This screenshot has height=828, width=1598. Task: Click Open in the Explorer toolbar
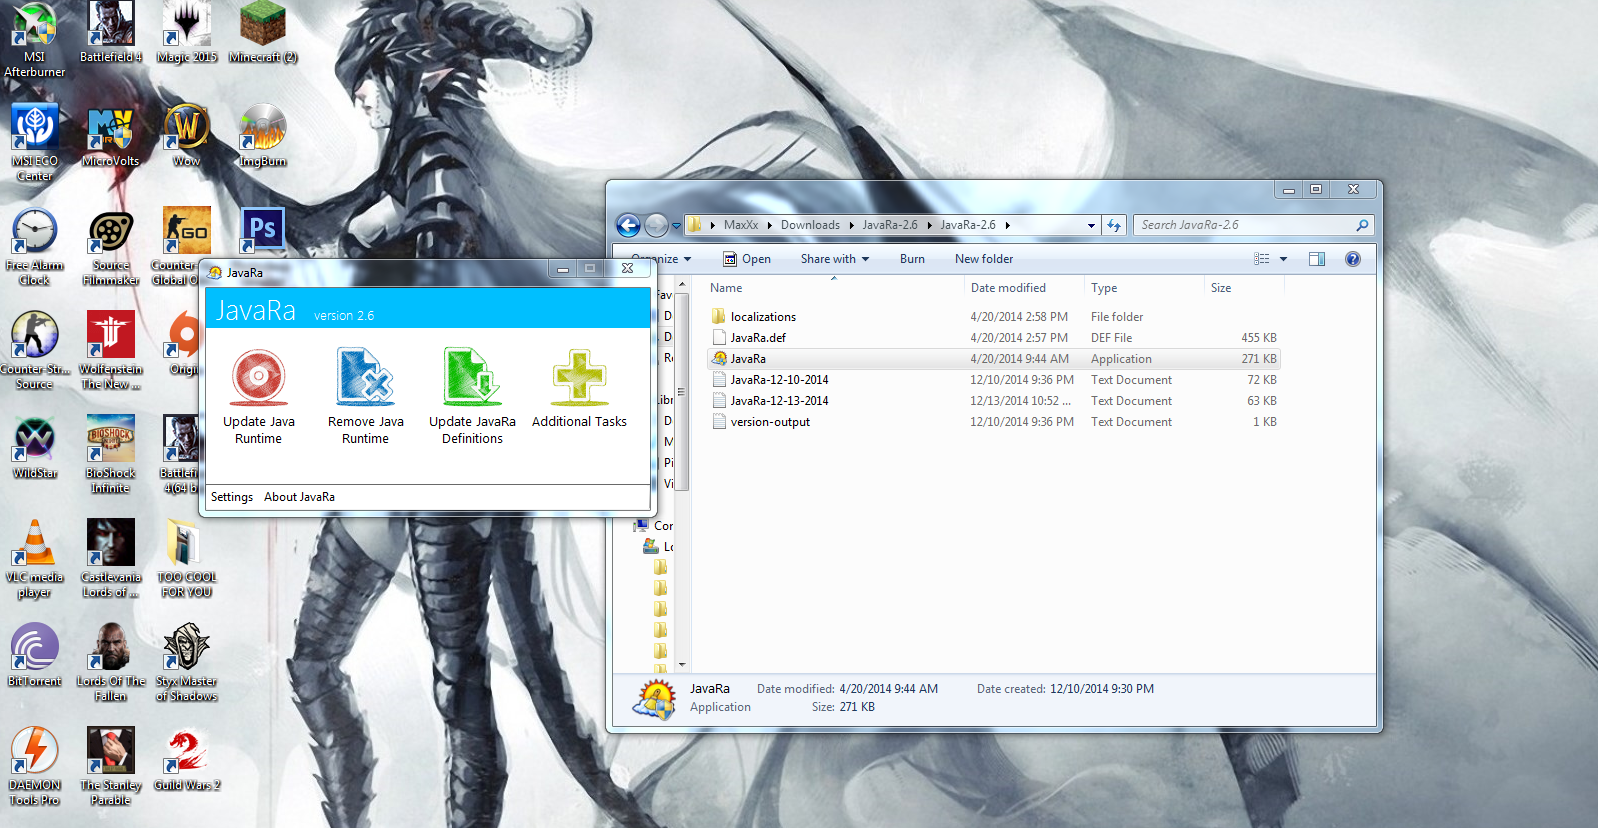(747, 259)
